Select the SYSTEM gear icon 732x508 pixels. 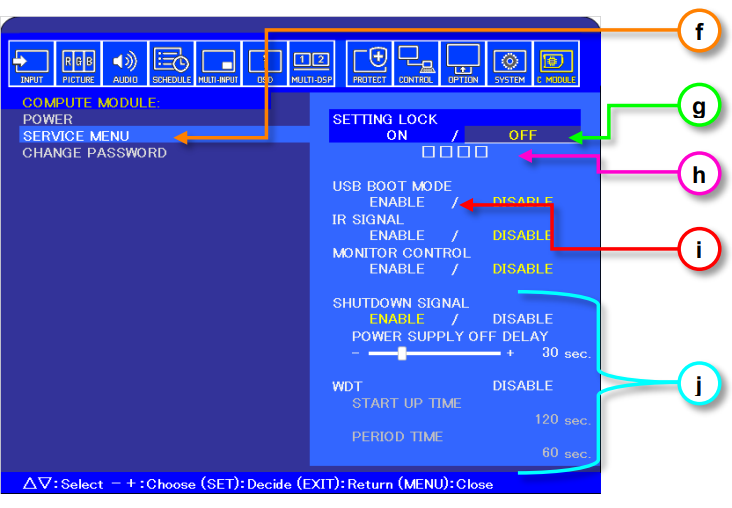[x=510, y=64]
